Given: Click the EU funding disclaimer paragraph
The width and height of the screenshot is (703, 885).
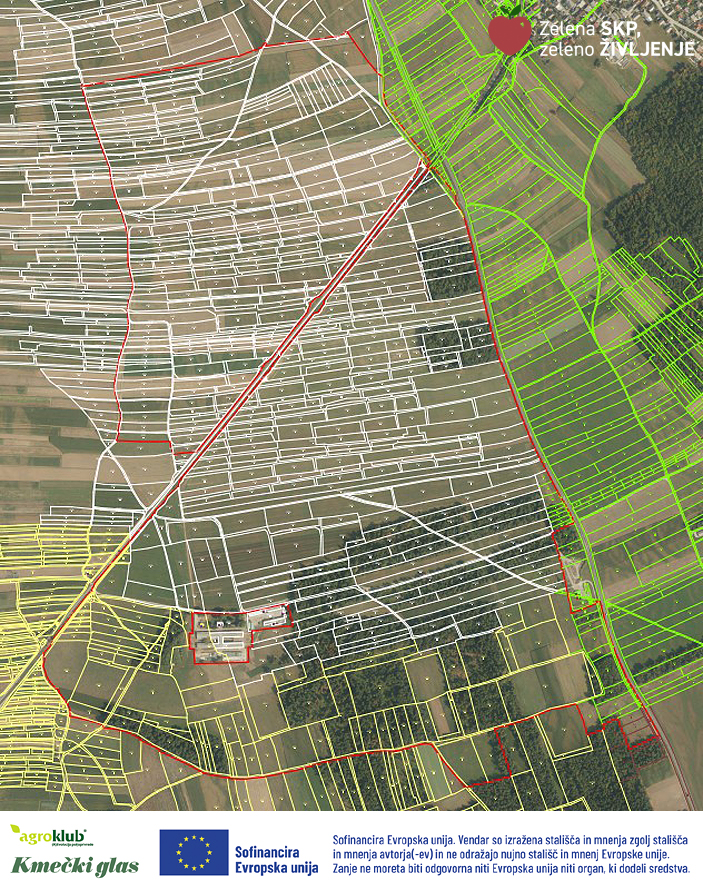Looking at the screenshot, I should pyautogui.click(x=510, y=852).
